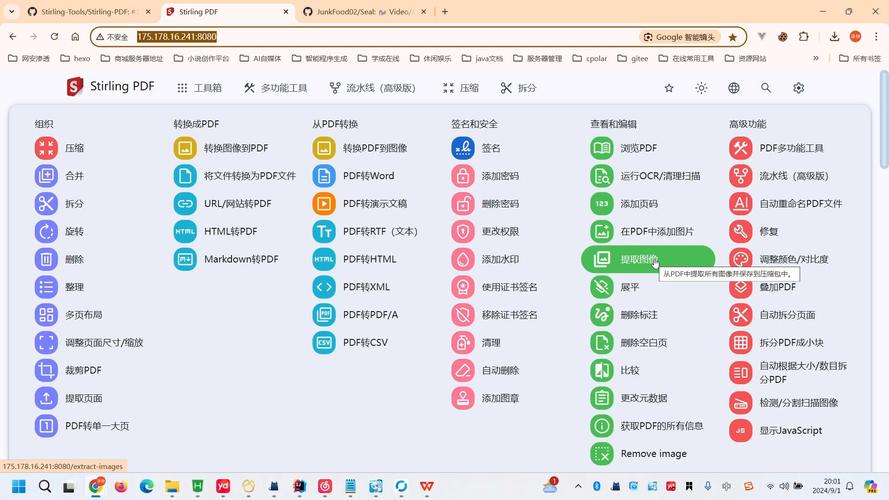The height and width of the screenshot is (500, 889).
Task: Click the navbar search magnifier
Action: (x=766, y=88)
